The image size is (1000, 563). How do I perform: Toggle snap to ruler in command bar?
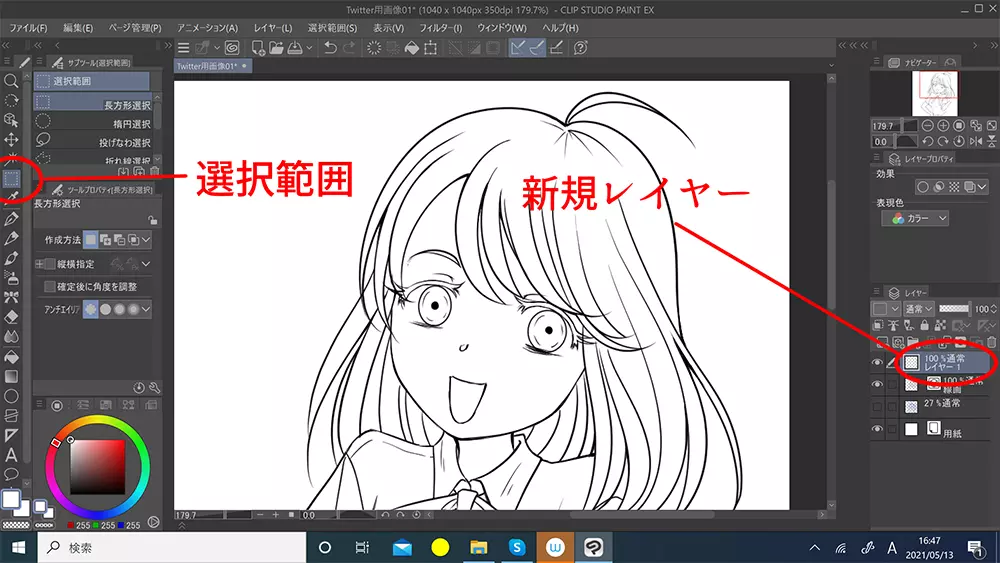(x=518, y=48)
